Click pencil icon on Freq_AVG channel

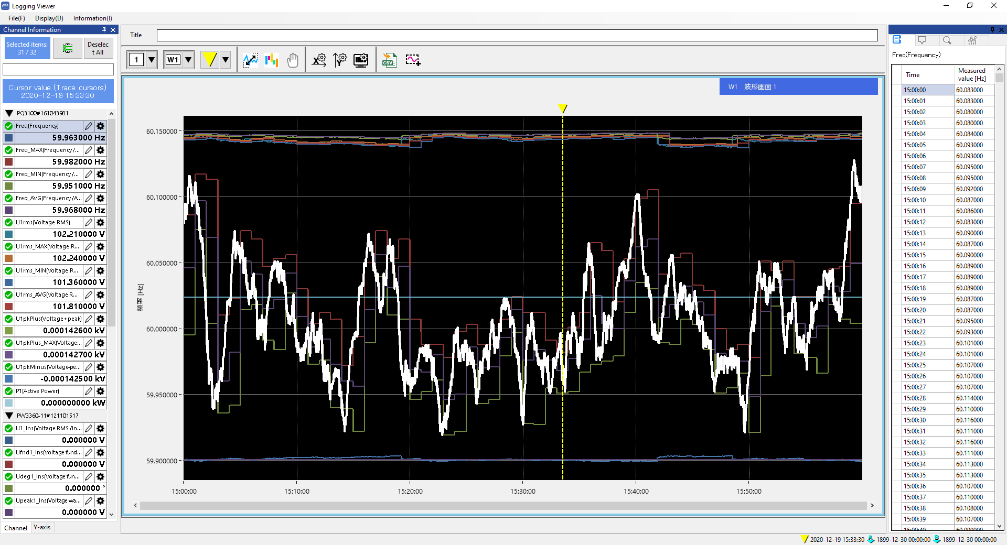[89, 198]
